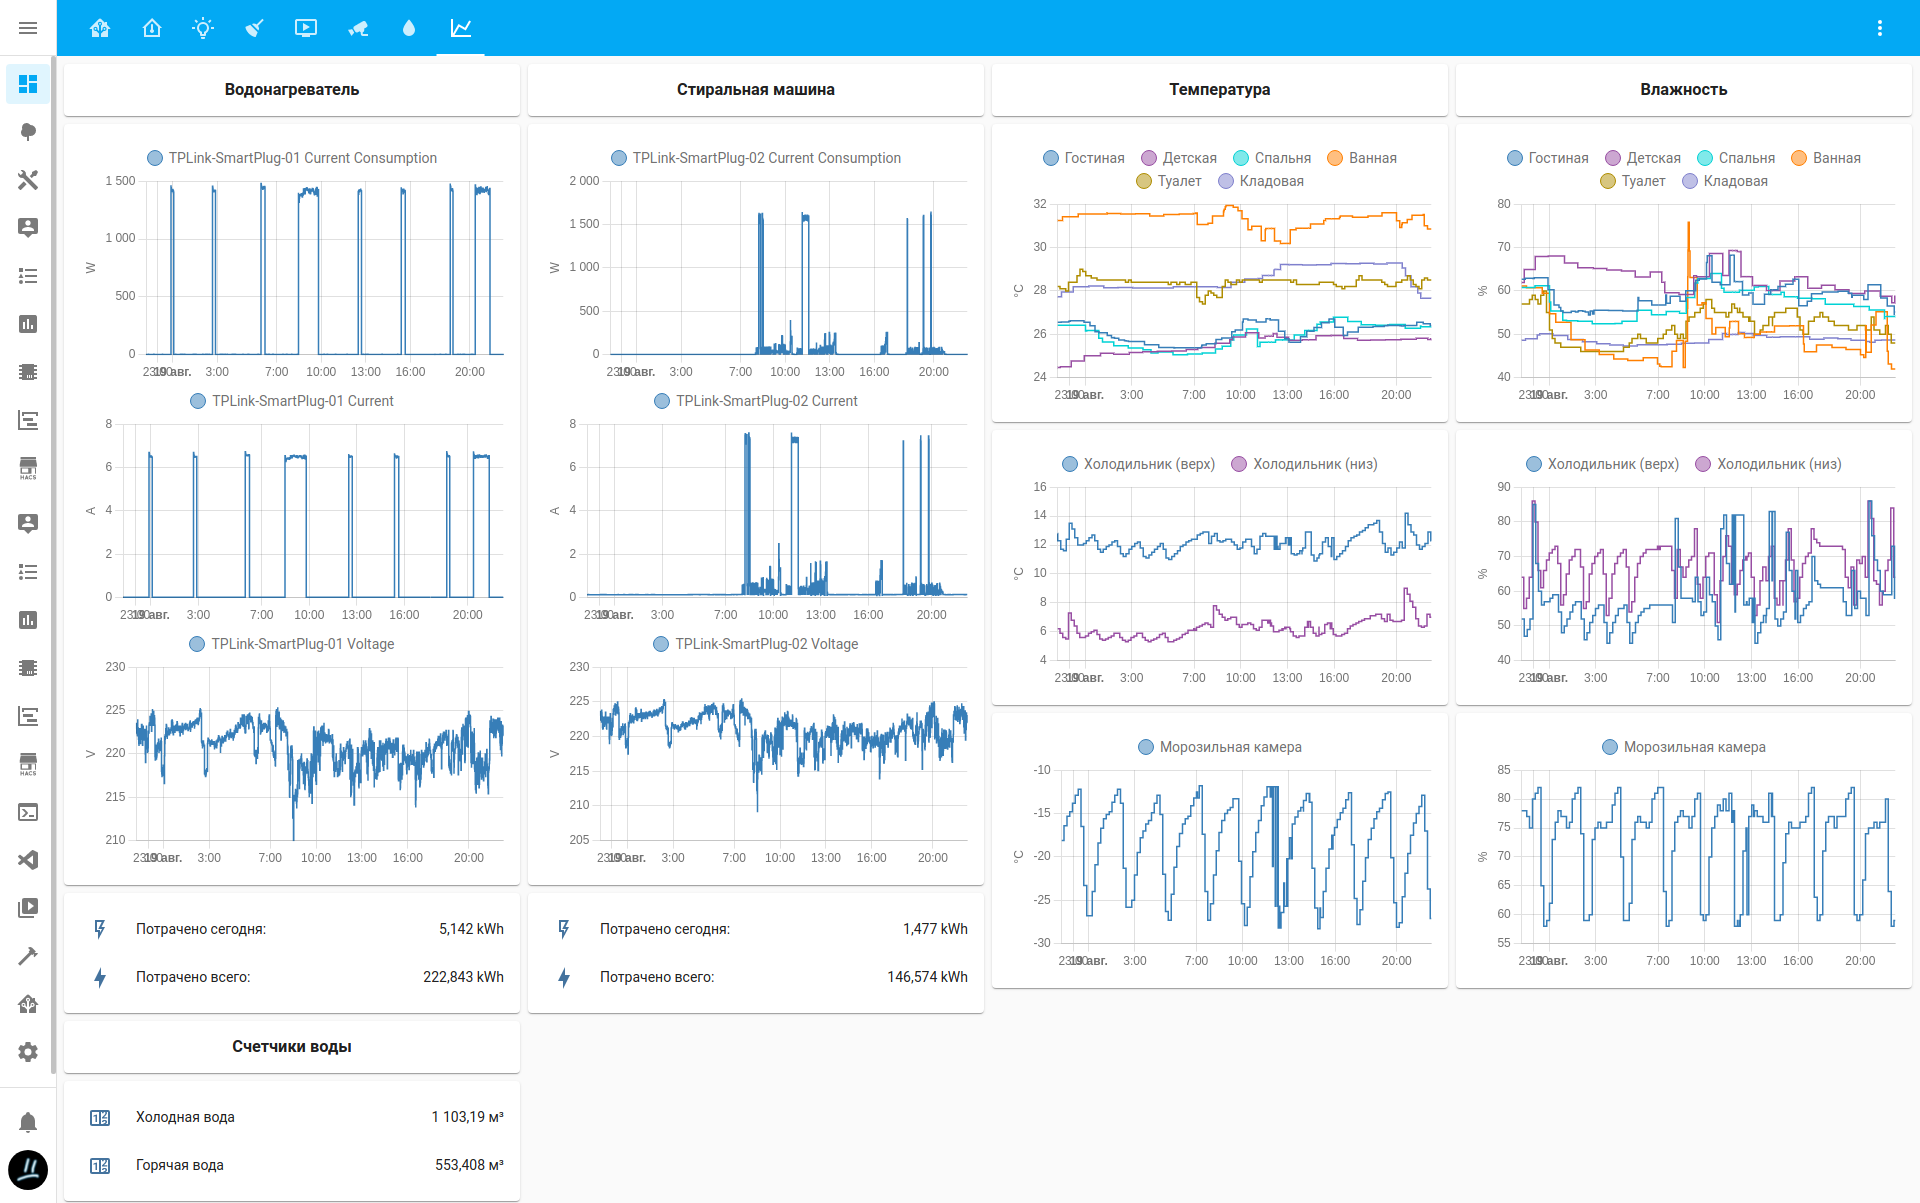Open Холодная вода 1 103,19 м³ reading

(x=468, y=1117)
